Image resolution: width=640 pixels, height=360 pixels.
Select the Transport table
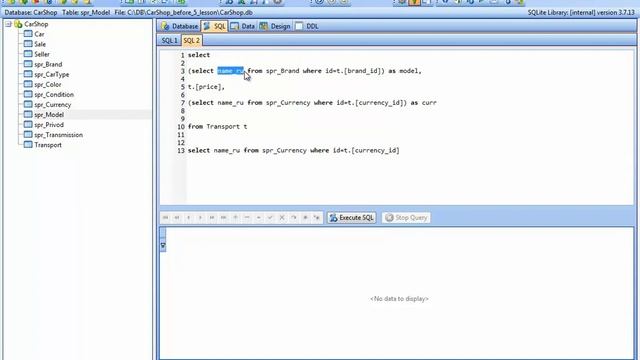[x=48, y=145]
